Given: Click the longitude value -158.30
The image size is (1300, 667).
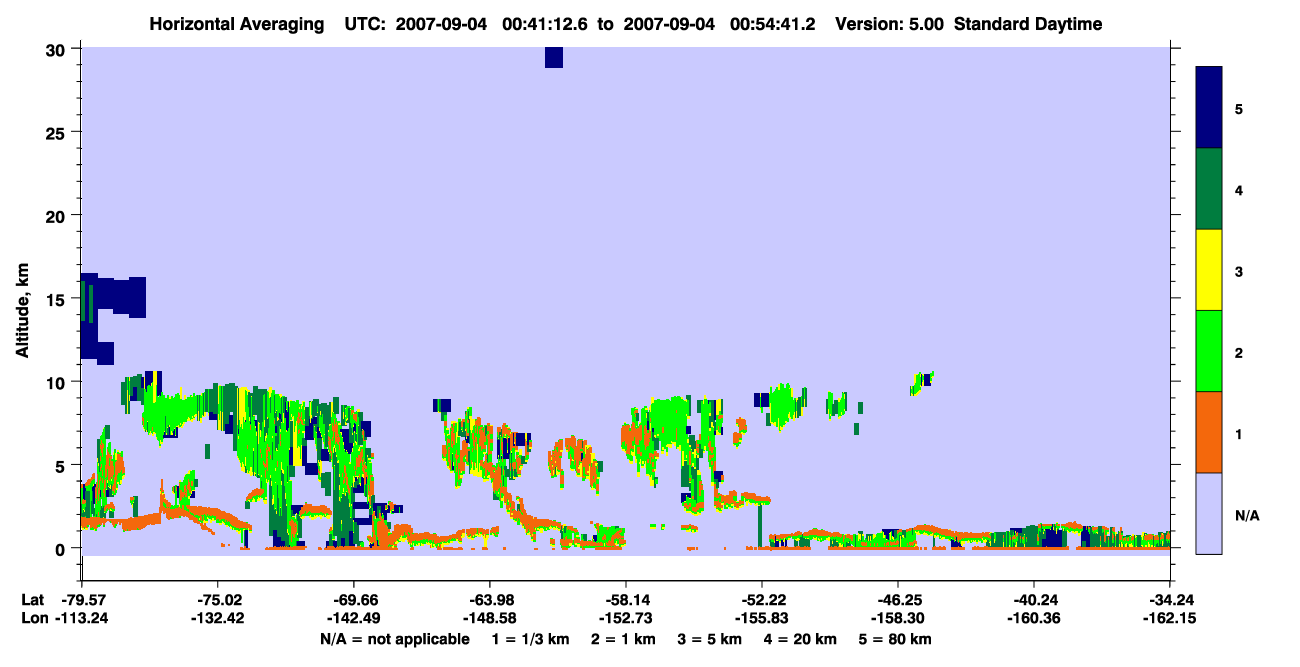Looking at the screenshot, I should 897,618.
